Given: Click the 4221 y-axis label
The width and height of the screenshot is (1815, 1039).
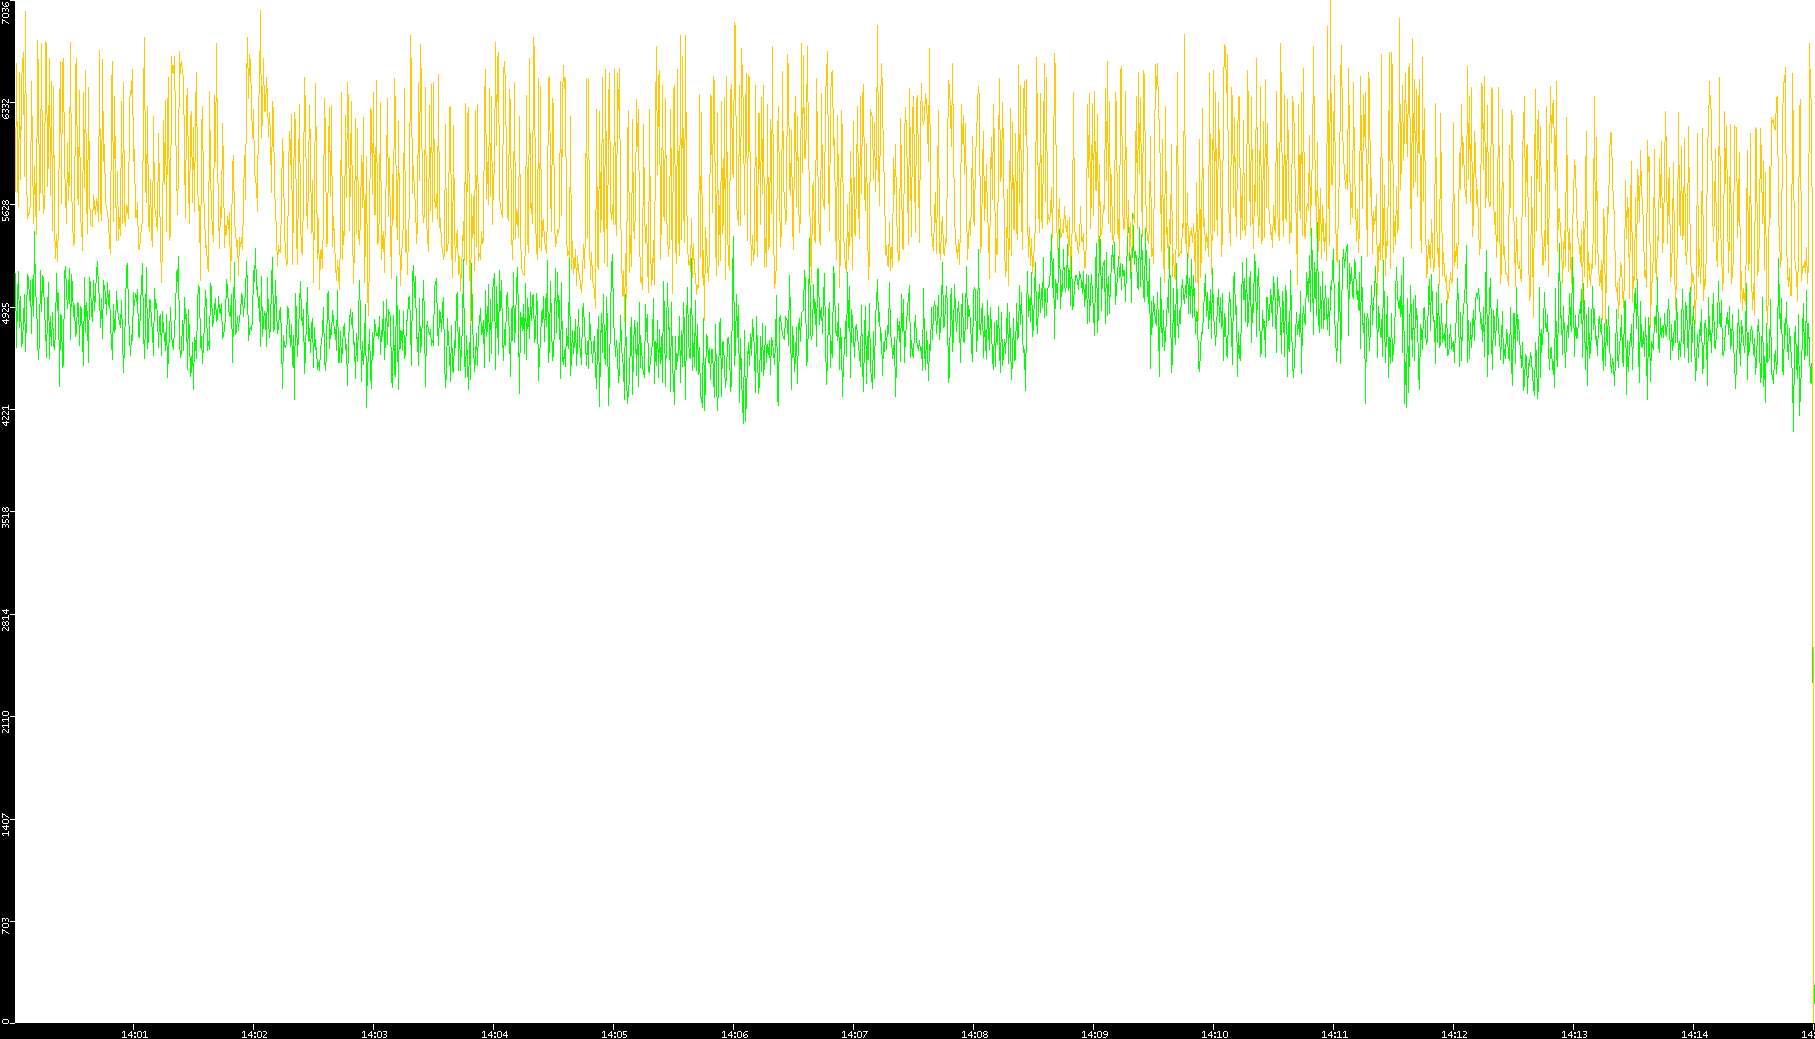Looking at the screenshot, I should 7,414.
